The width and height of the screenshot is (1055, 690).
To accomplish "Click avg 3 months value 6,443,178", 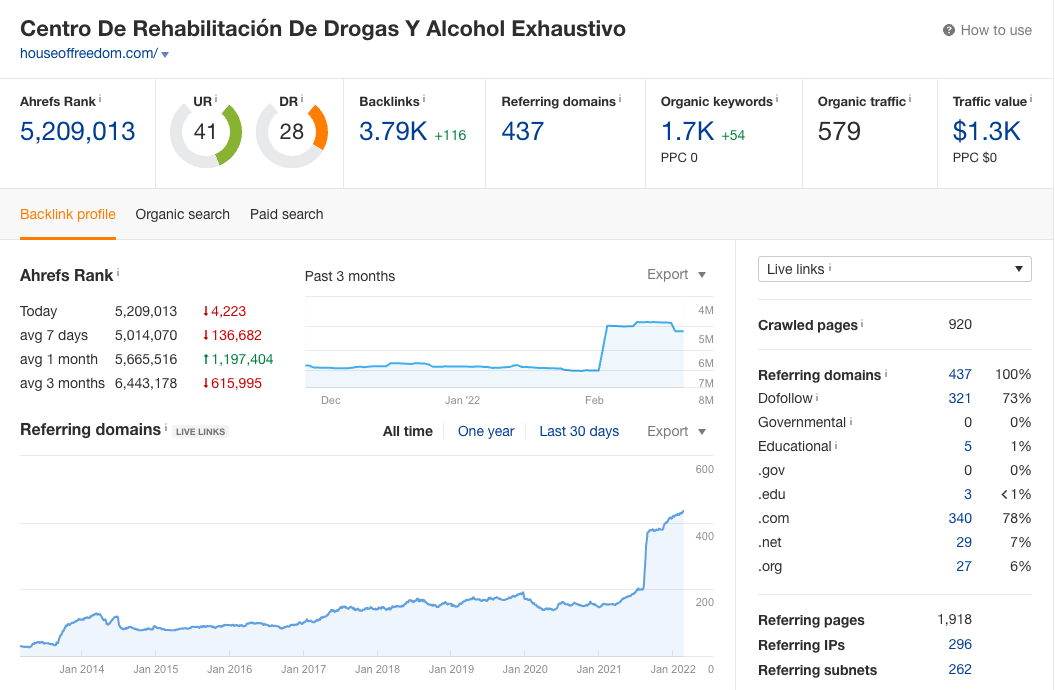I will click(x=146, y=383).
